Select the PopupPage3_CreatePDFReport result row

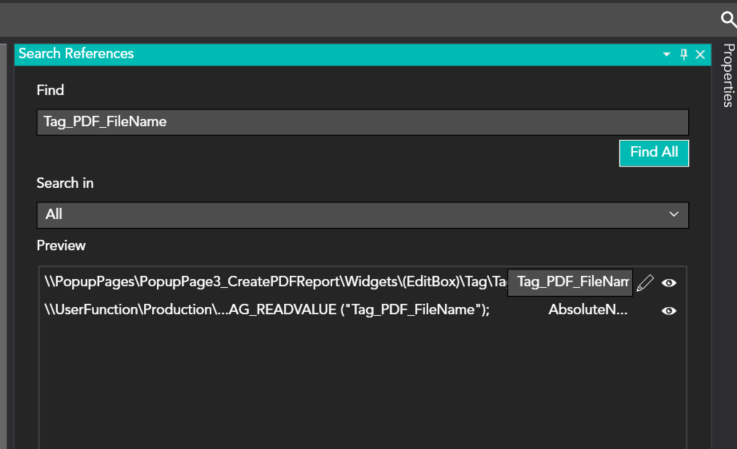pyautogui.click(x=270, y=283)
